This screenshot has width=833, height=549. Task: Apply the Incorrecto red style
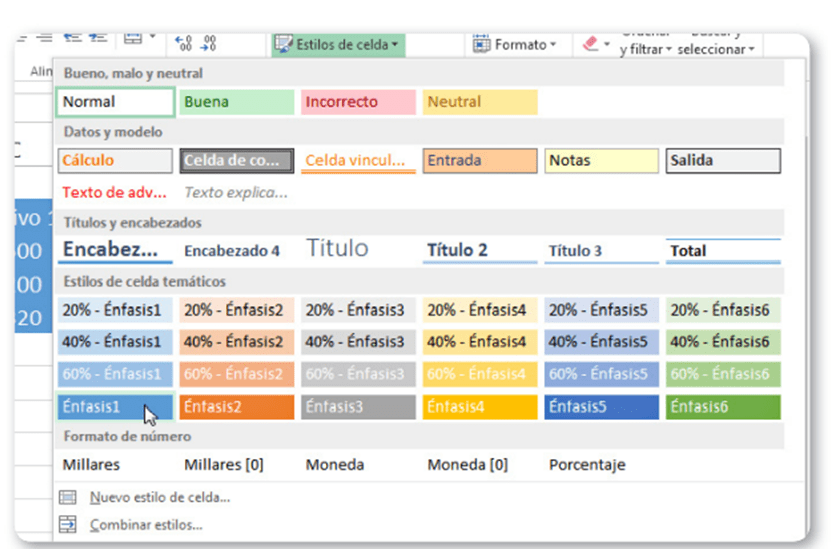pos(358,101)
